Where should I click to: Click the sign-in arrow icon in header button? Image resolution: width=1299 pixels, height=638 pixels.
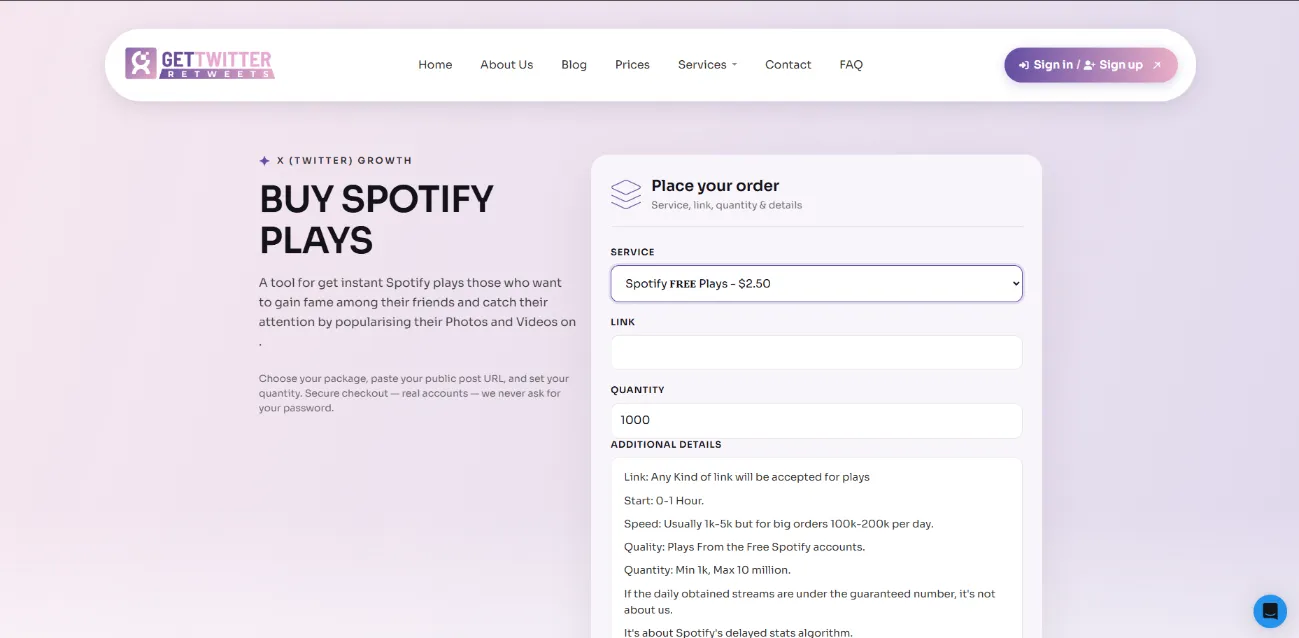click(1023, 64)
